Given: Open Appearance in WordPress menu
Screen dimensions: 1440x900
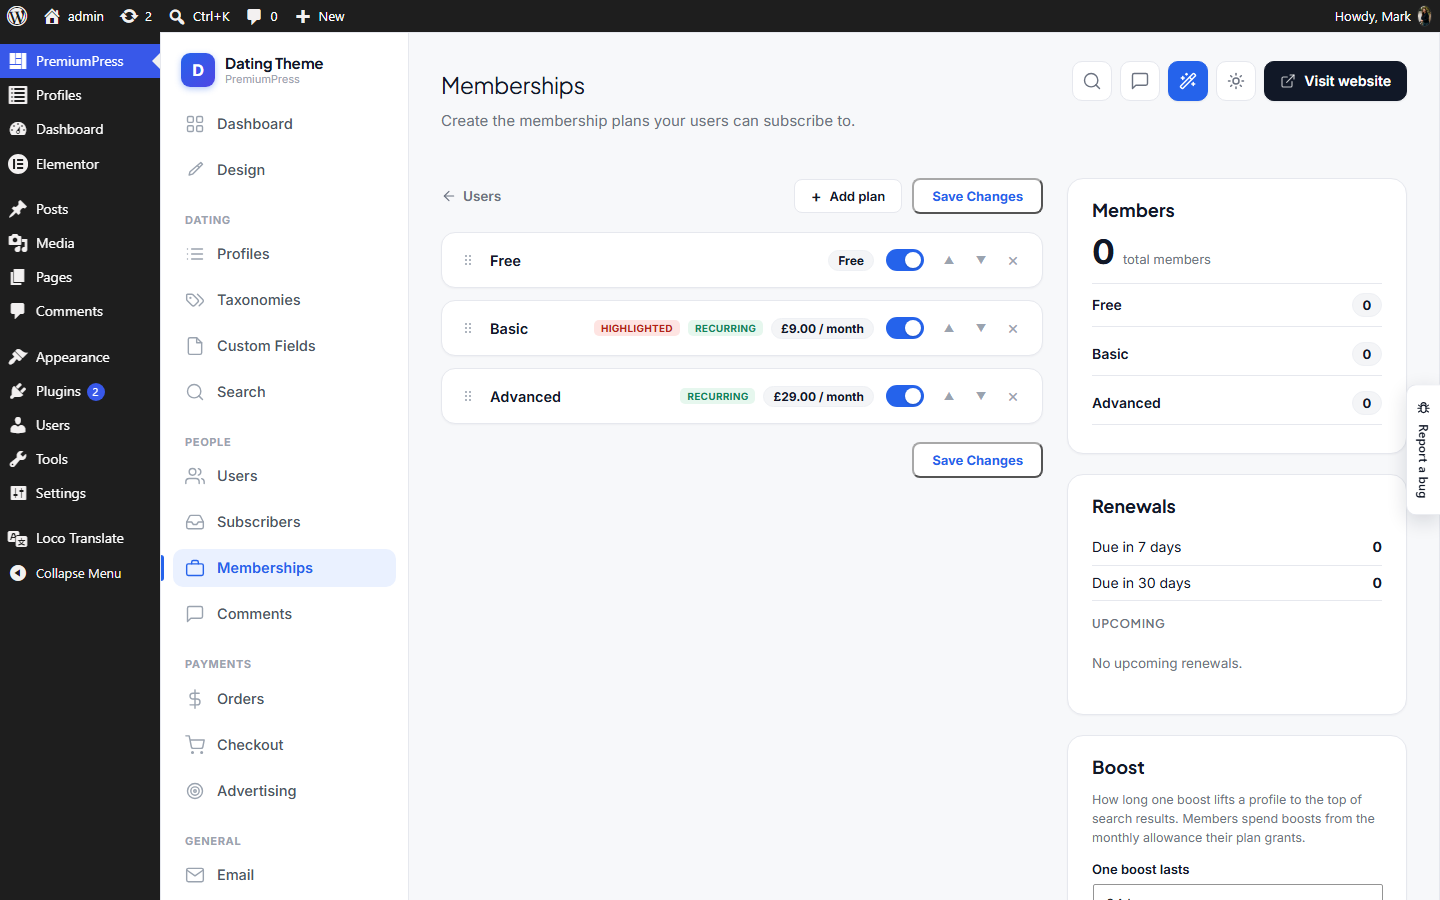Looking at the screenshot, I should click(80, 357).
